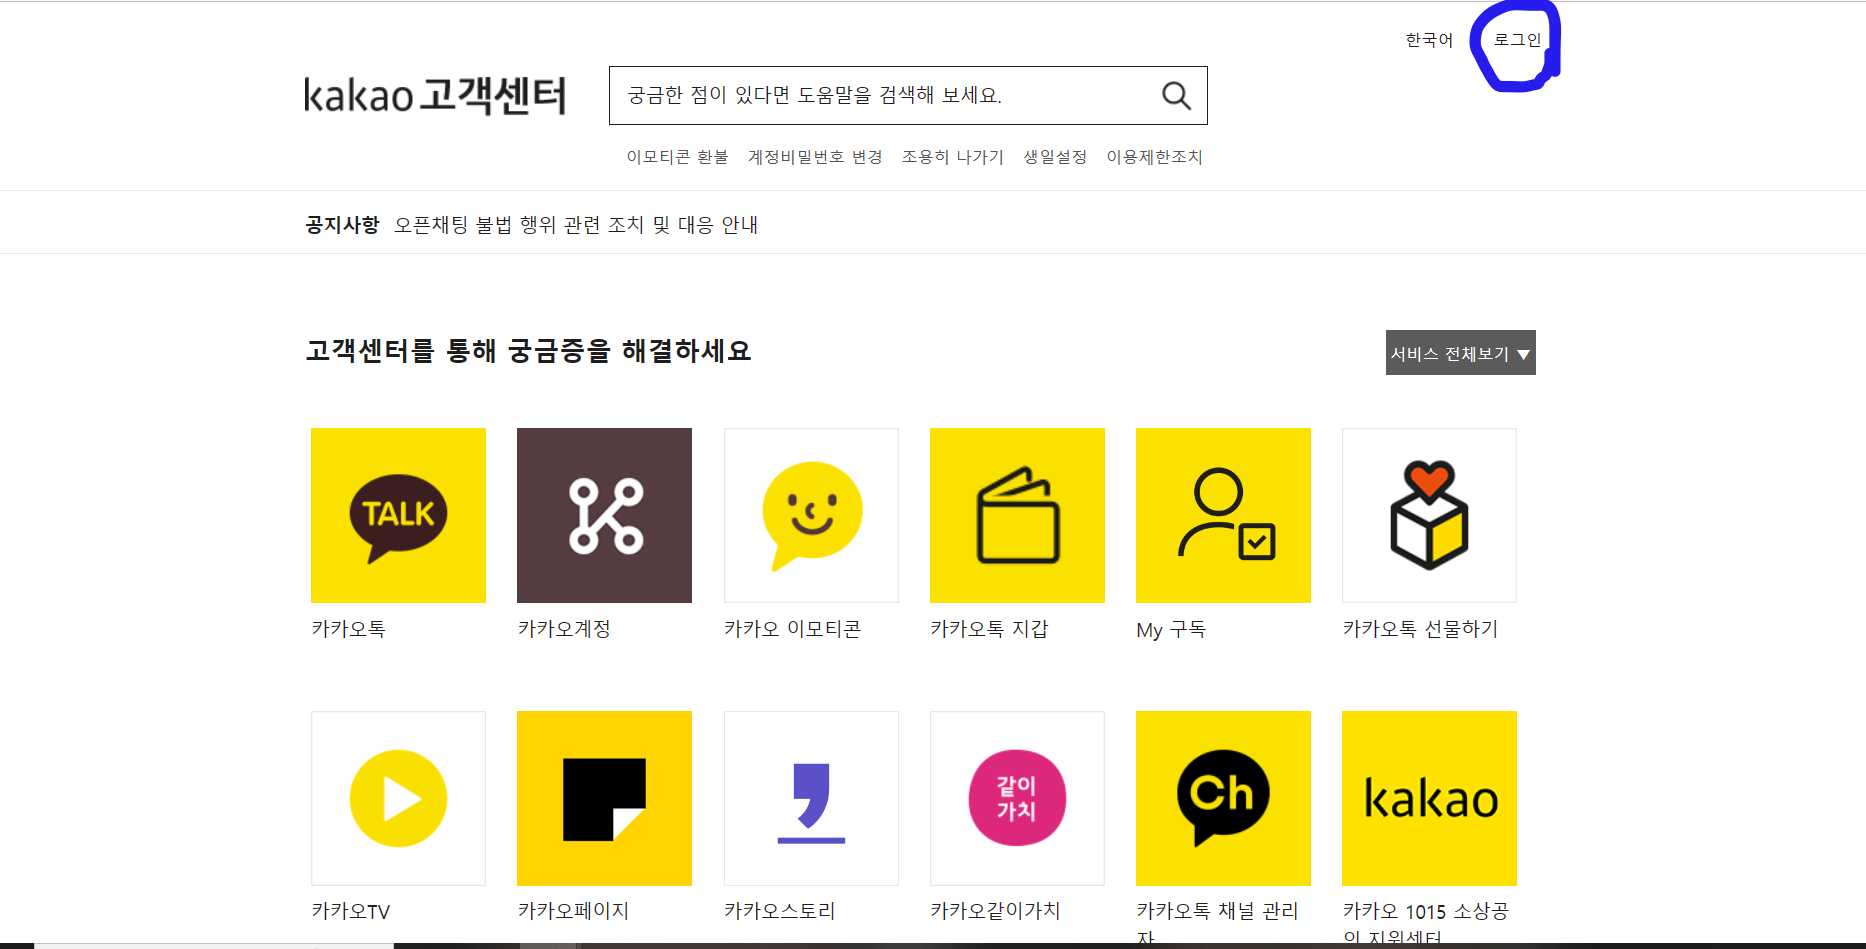This screenshot has width=1866, height=949.
Task: Expand the 서비스 전체보기 dropdown
Action: pos(1460,353)
